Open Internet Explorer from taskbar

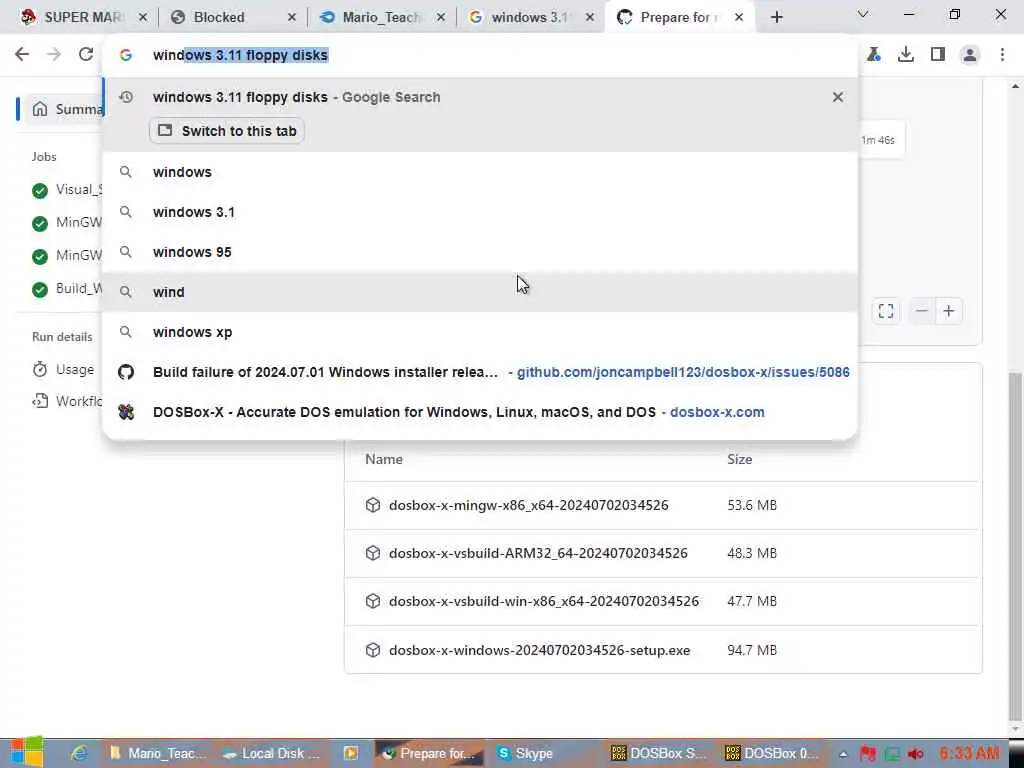pos(79,753)
